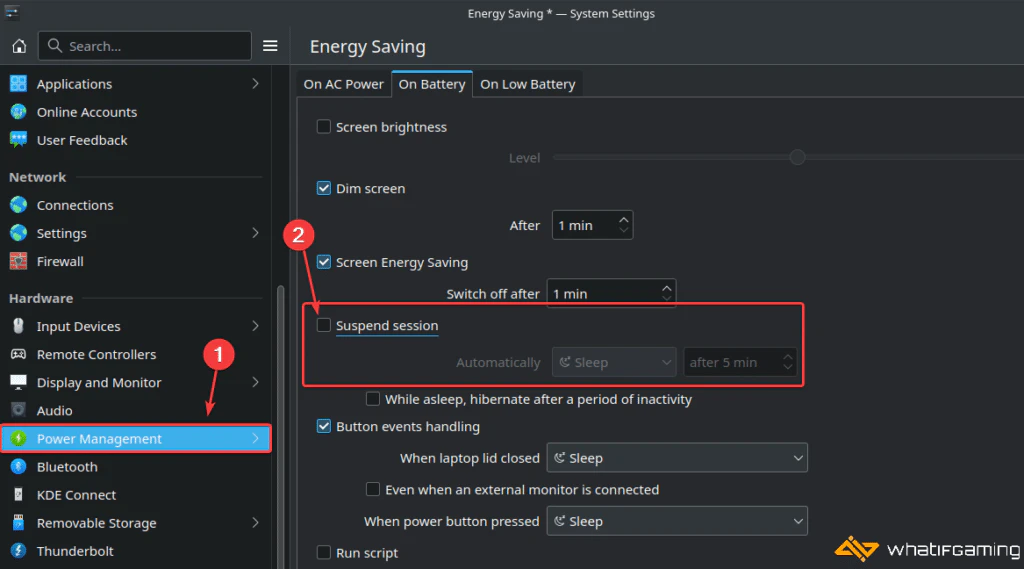Expand the Display and Monitor chevron

coord(255,382)
